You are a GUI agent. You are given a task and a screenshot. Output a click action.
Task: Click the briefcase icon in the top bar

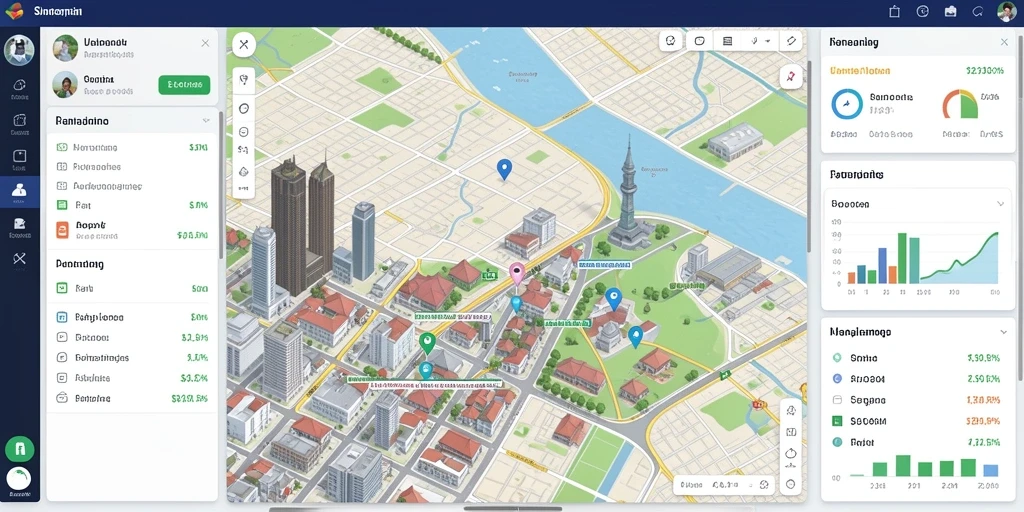(950, 11)
